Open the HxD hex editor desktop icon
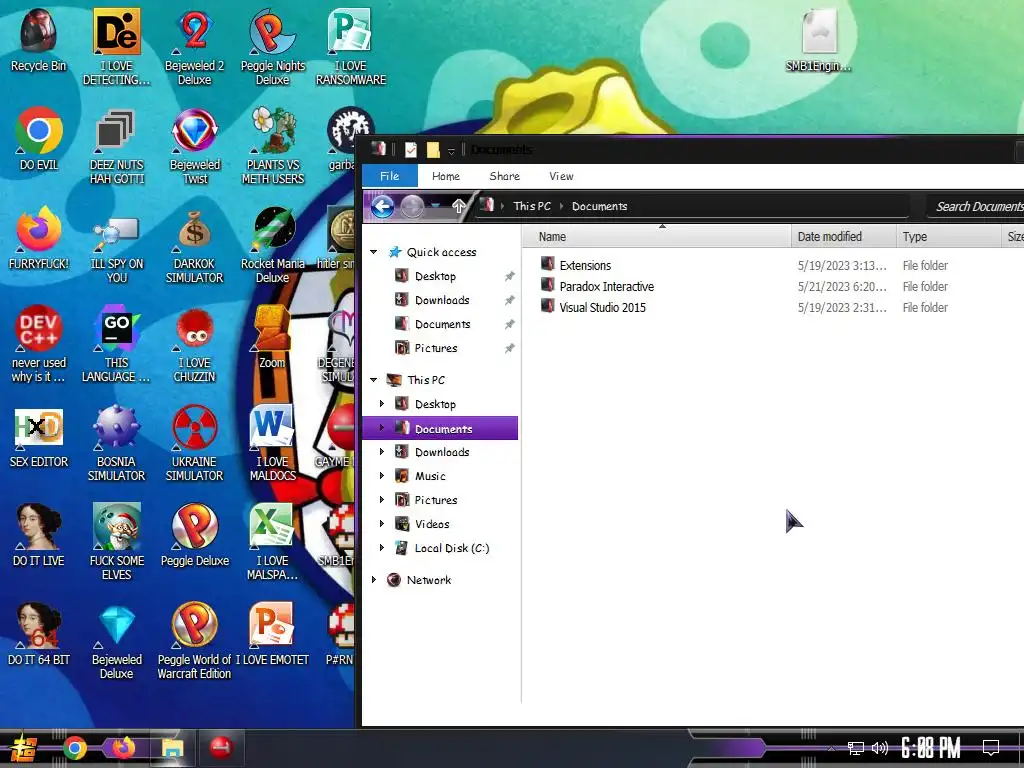Screen dimensions: 1024x768 coord(39,438)
